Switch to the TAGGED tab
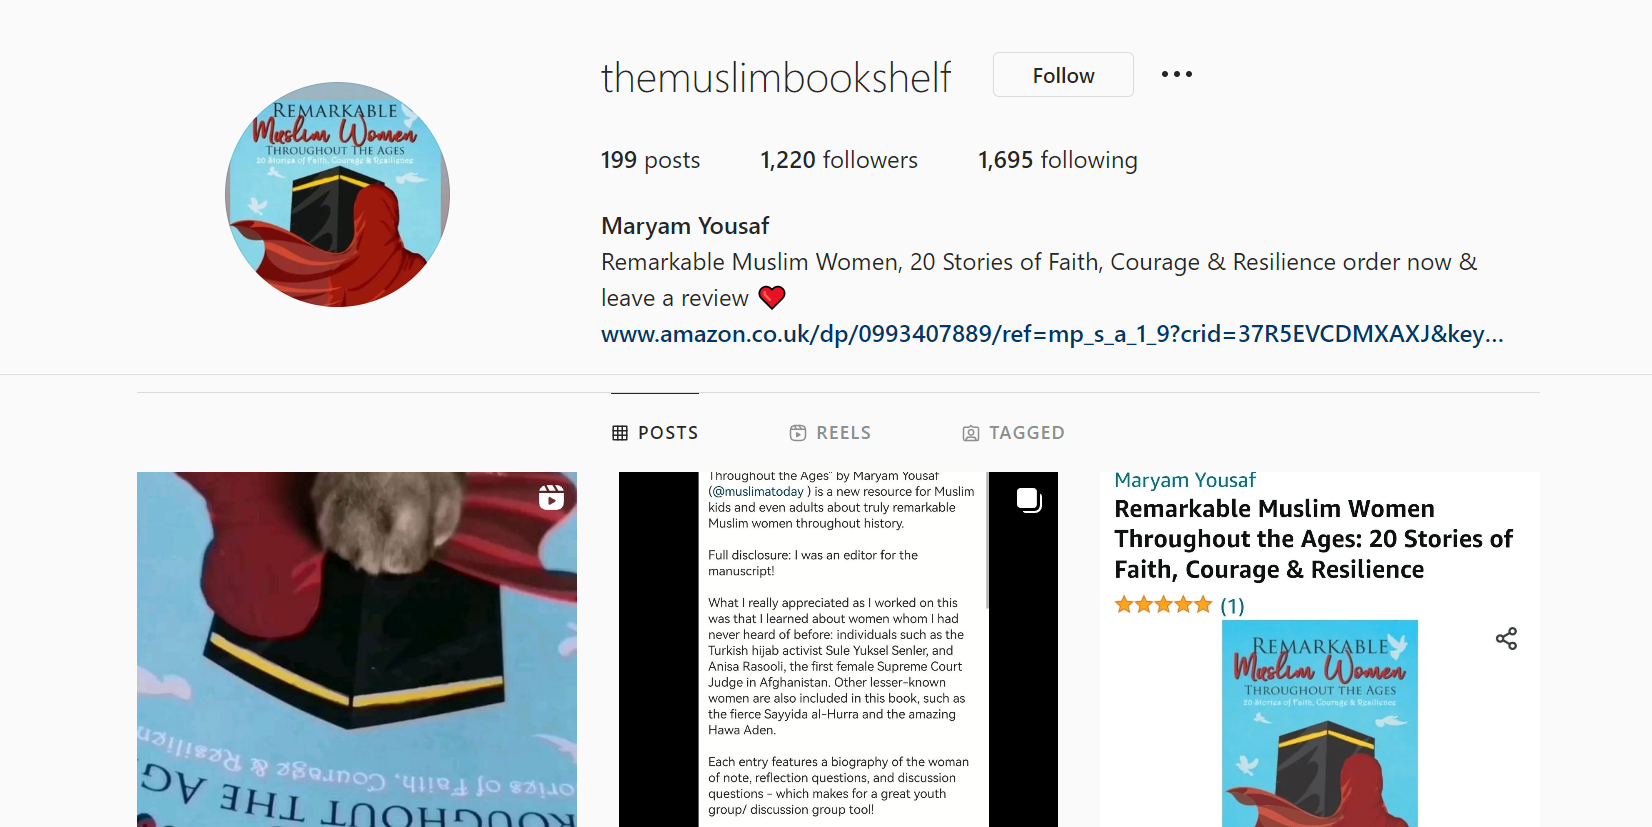The image size is (1652, 827). click(x=1013, y=433)
